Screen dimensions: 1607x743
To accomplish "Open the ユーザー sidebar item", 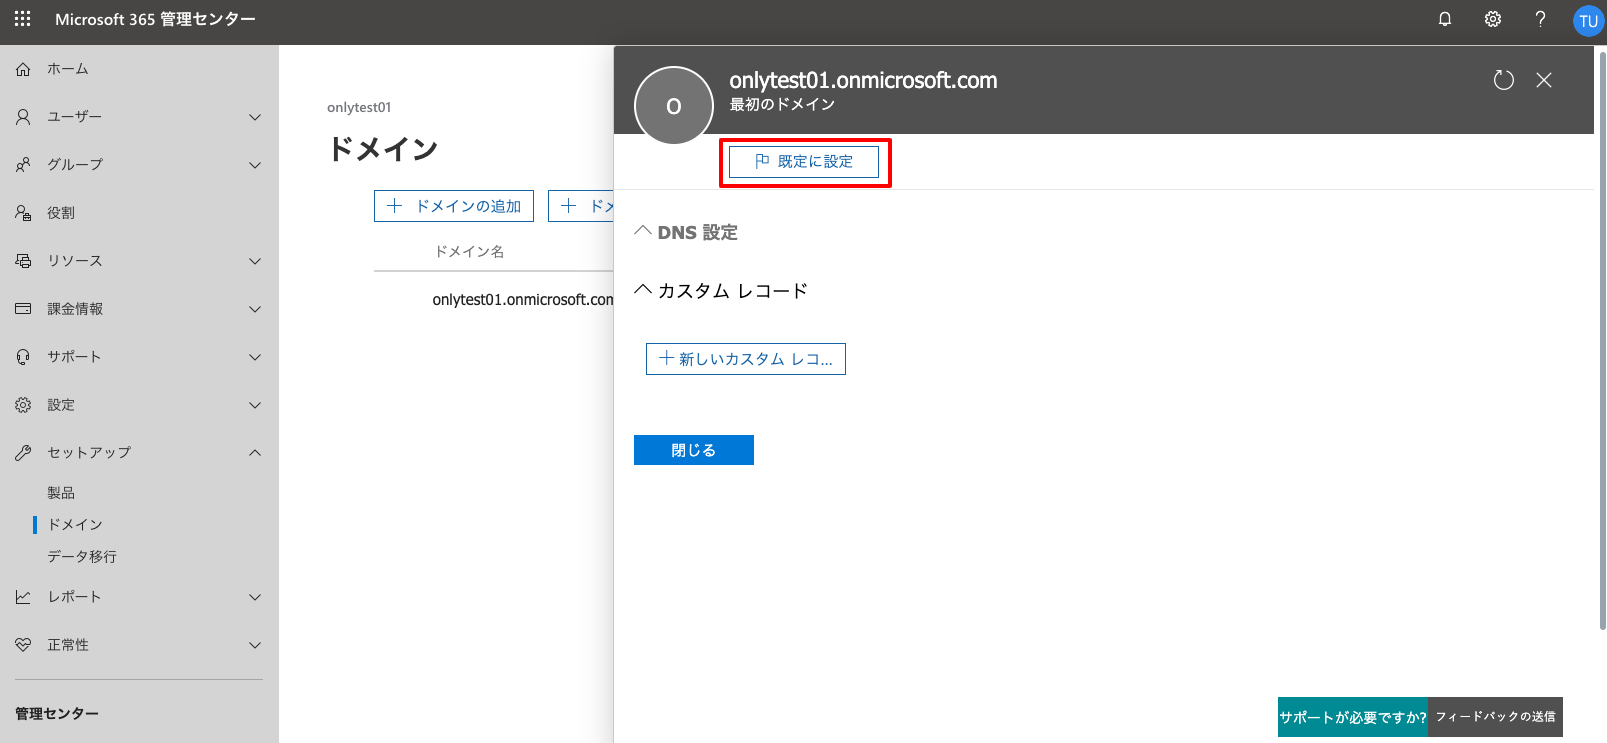I will pos(139,117).
